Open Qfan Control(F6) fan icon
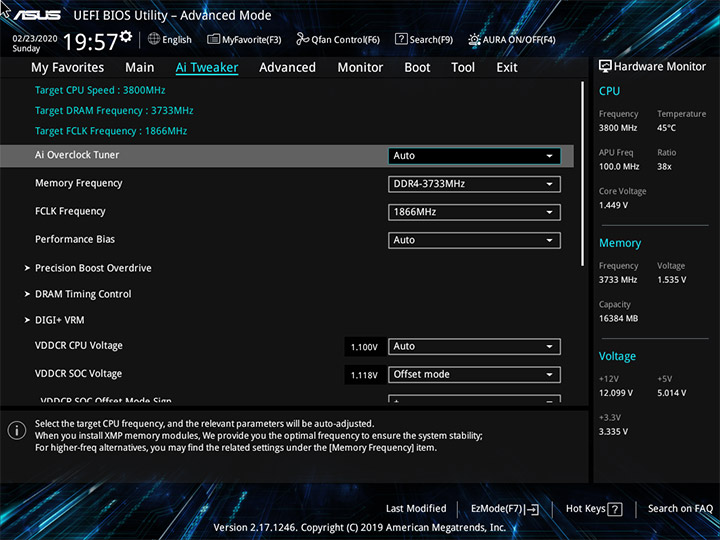 pyautogui.click(x=302, y=39)
